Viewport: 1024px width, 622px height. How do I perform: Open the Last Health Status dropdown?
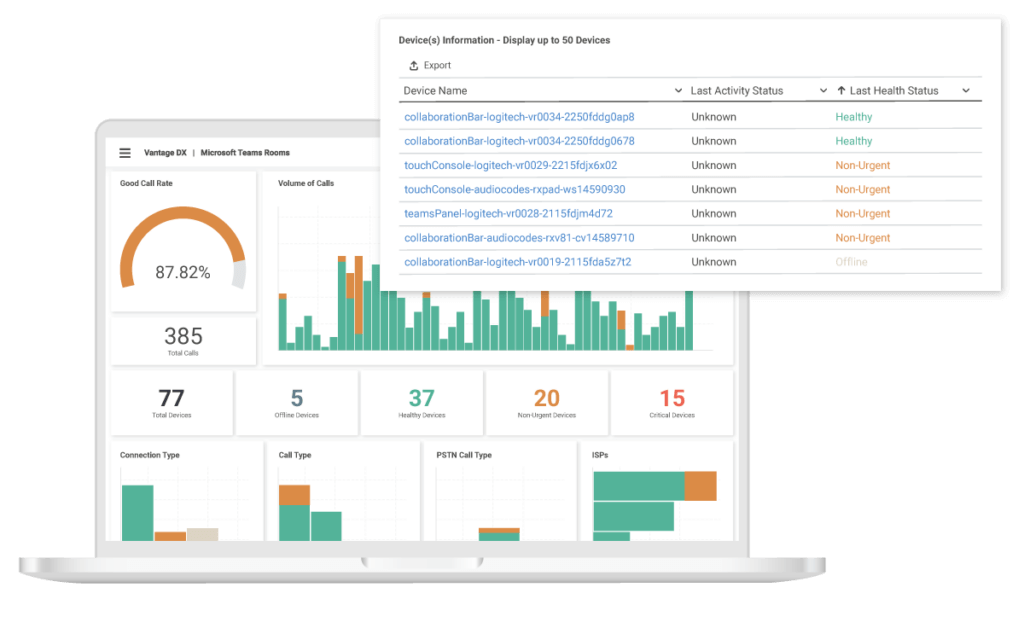966,90
